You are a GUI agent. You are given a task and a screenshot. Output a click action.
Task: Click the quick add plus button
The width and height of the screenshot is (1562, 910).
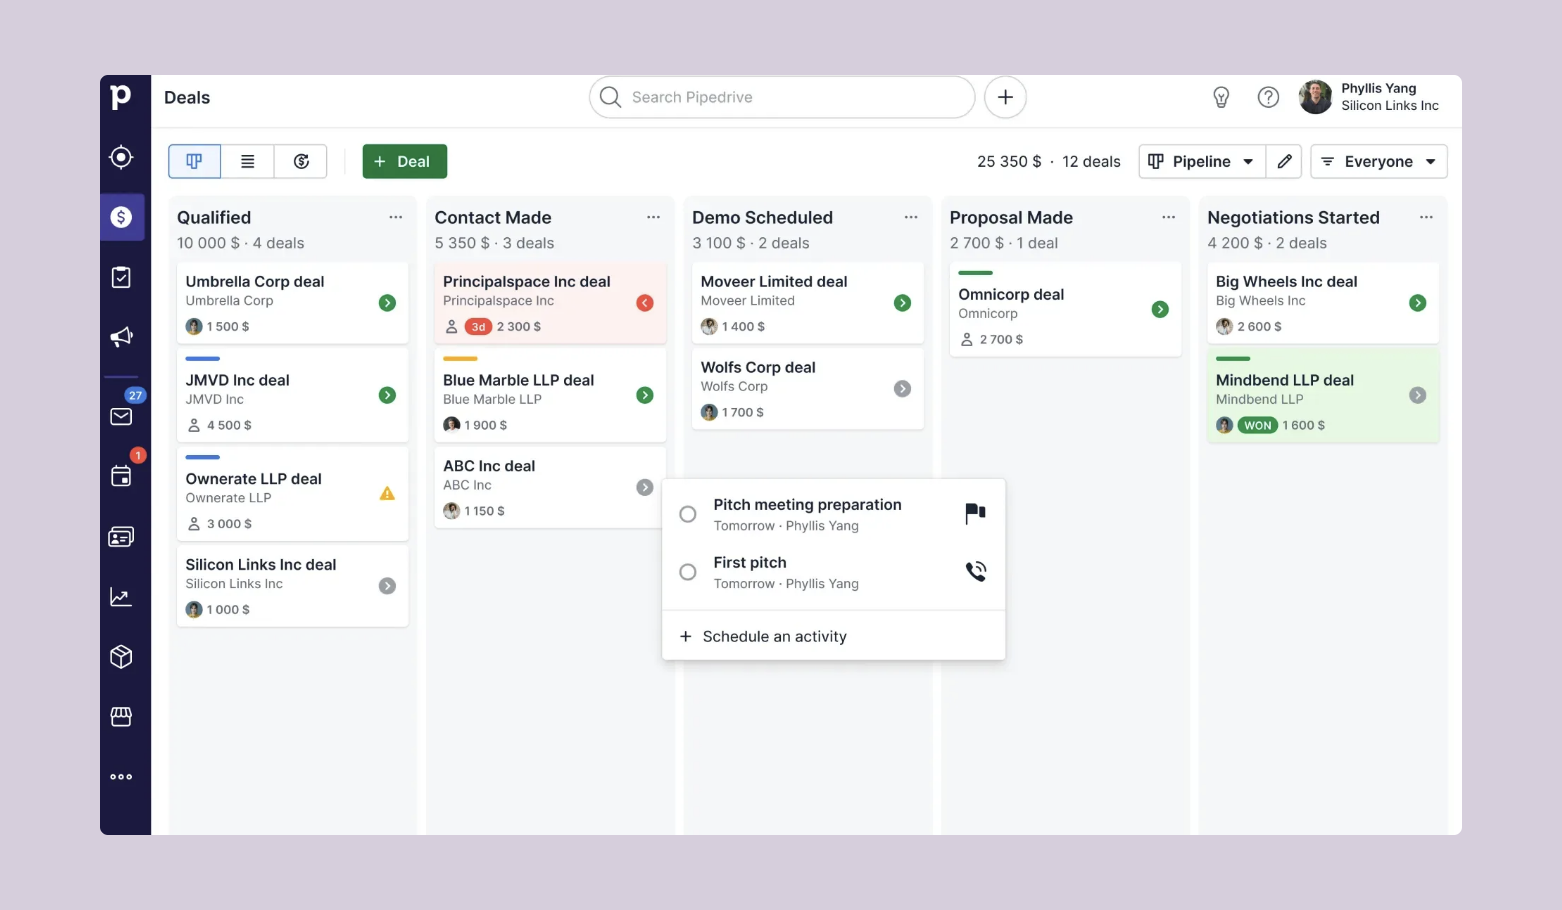(x=1005, y=97)
